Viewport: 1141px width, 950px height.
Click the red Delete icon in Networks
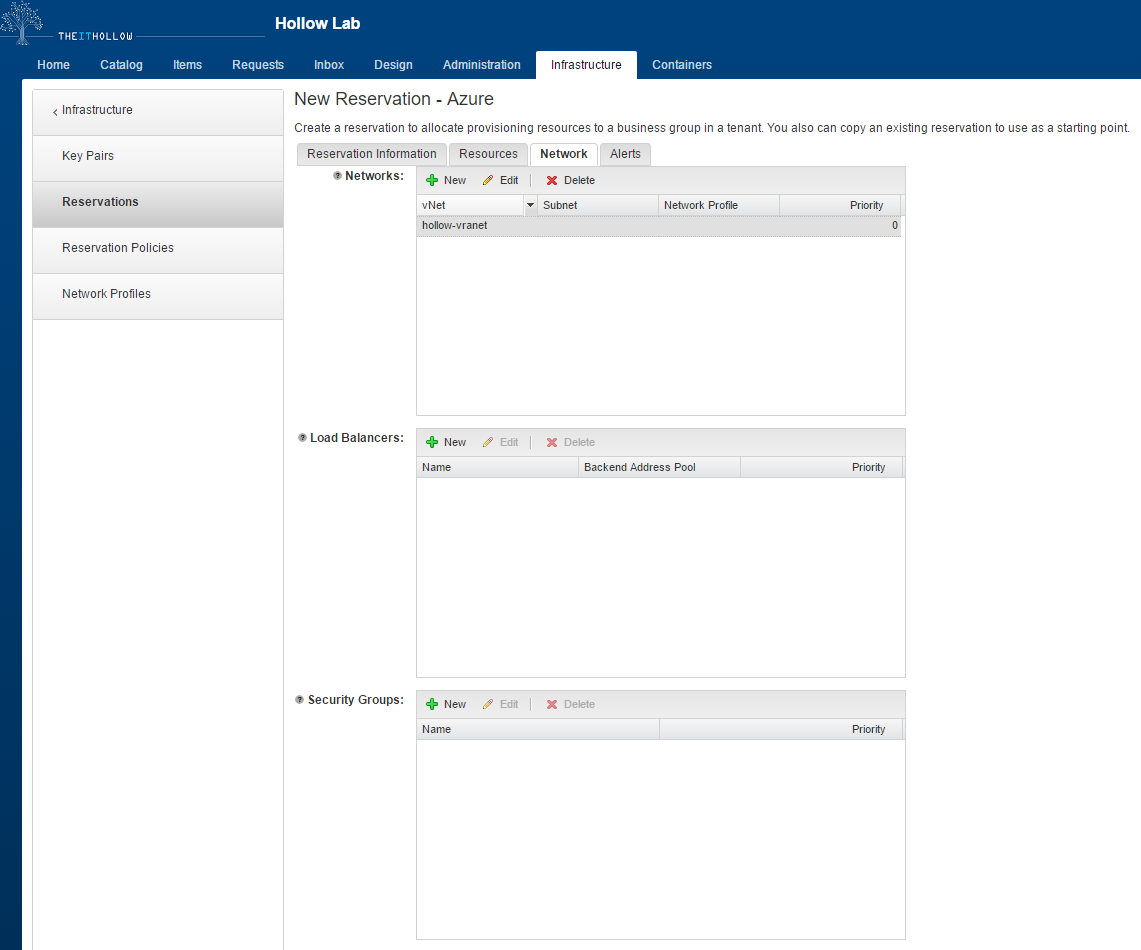(x=552, y=181)
